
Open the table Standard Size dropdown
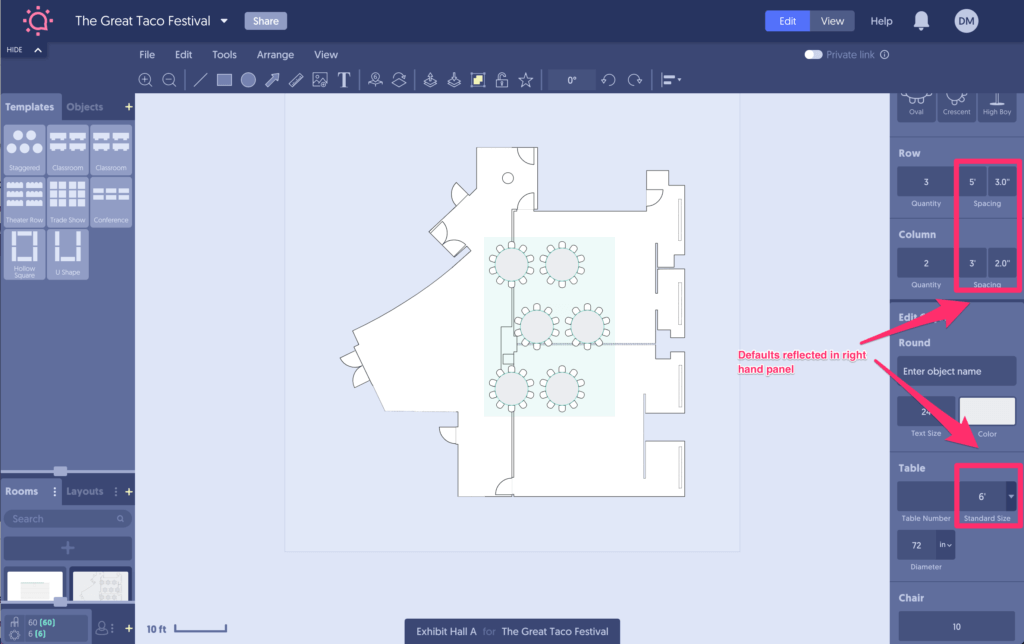tap(1012, 496)
